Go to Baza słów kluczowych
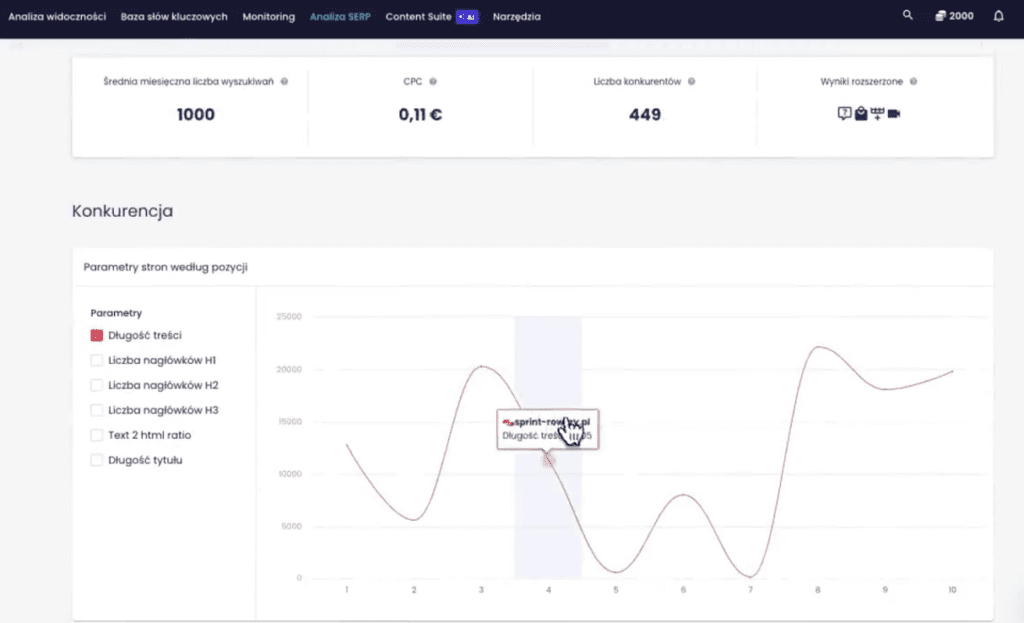This screenshot has height=623, width=1024. click(x=174, y=17)
